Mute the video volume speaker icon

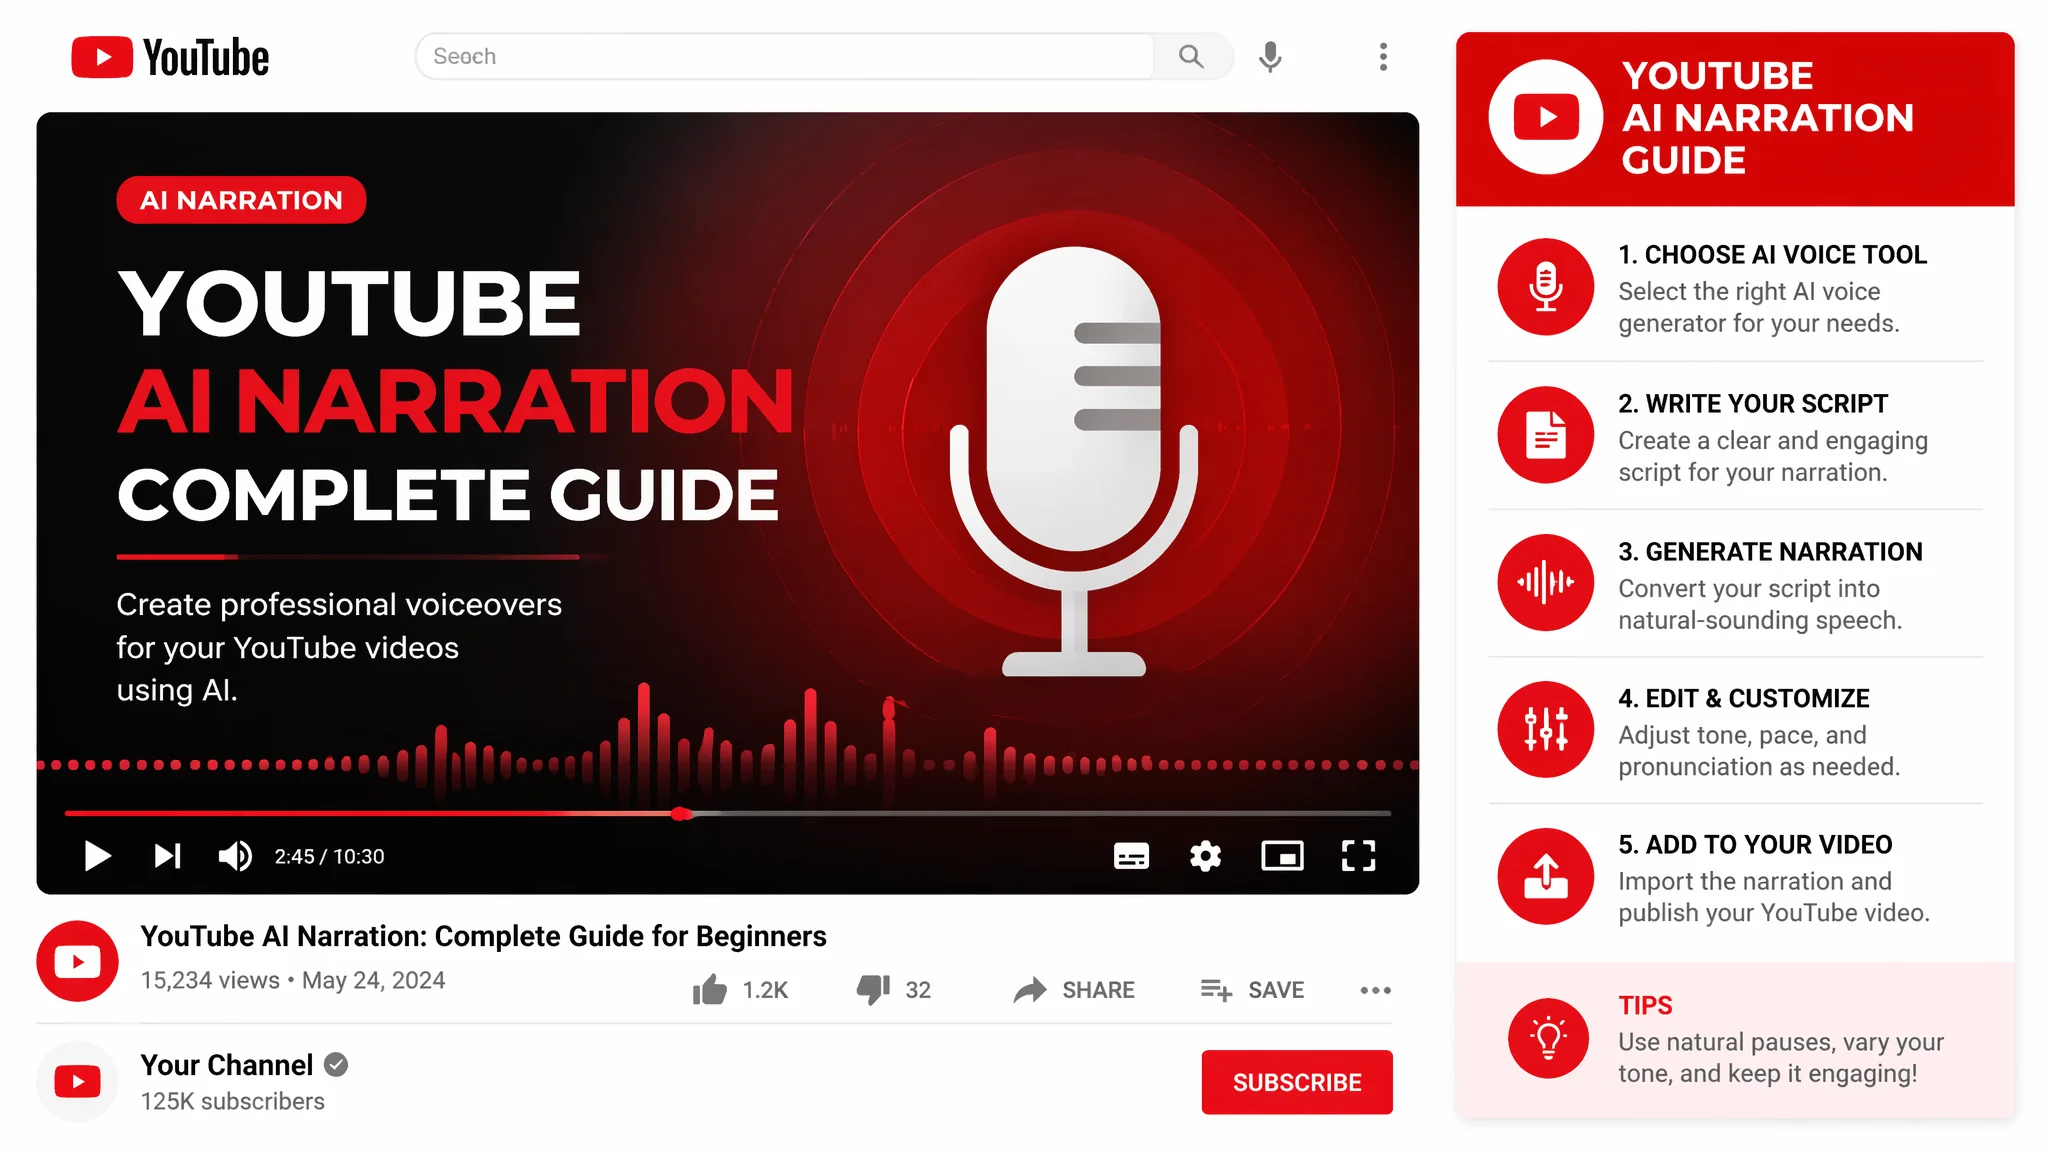pyautogui.click(x=235, y=856)
